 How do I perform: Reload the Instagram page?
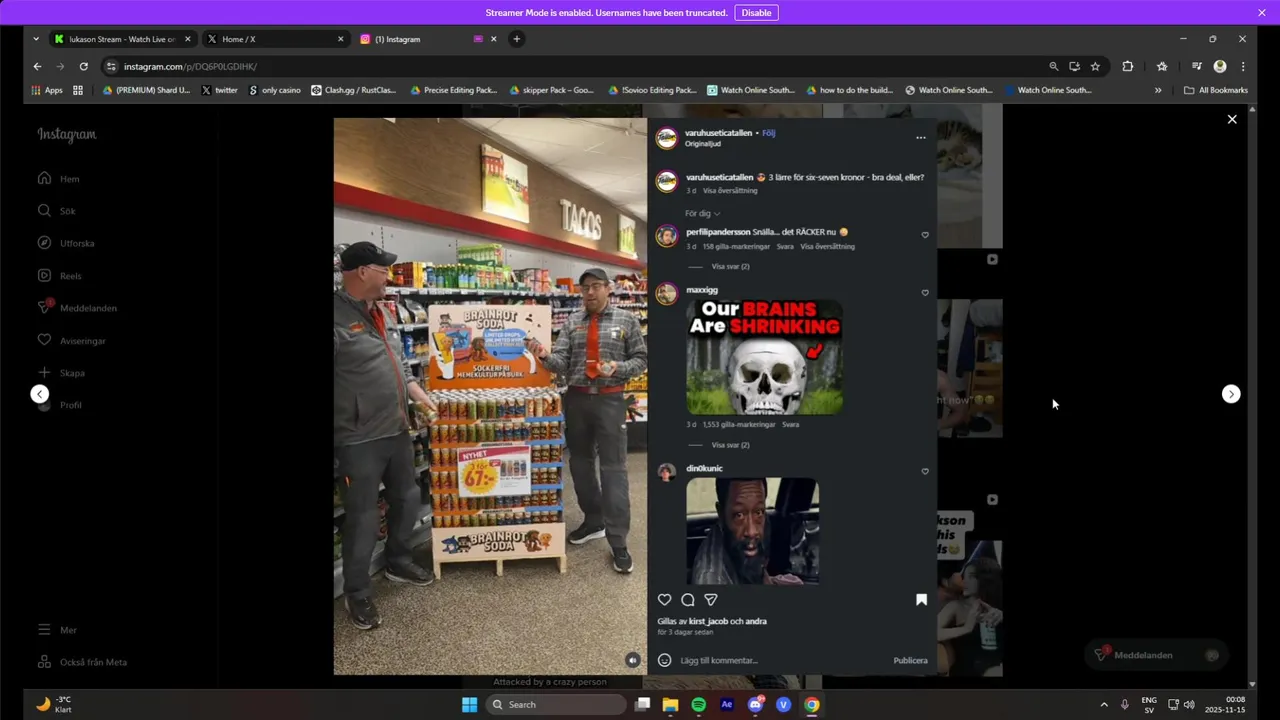[84, 66]
